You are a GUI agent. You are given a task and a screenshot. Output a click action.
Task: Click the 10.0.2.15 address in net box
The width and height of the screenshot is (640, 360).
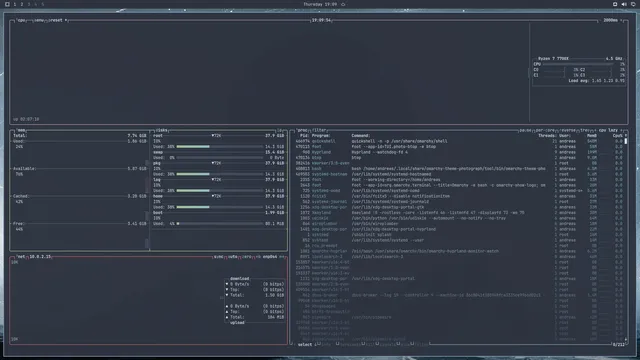click(40, 257)
